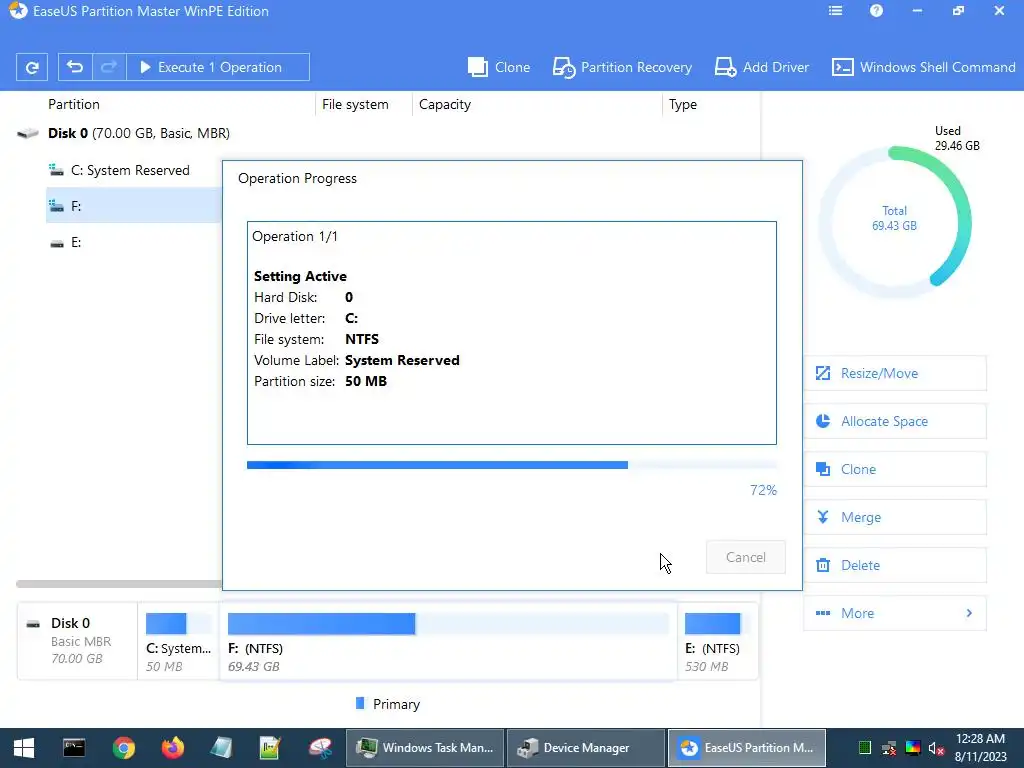This screenshot has width=1024, height=768.
Task: Execute 1 Operation
Action: pos(217,67)
